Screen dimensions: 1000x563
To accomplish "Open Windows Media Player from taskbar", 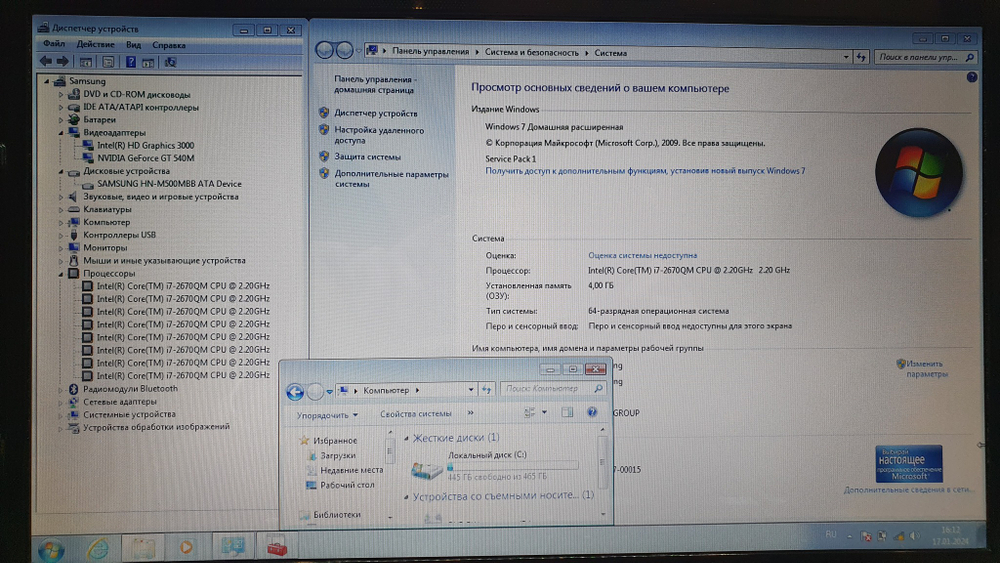I will (x=186, y=548).
